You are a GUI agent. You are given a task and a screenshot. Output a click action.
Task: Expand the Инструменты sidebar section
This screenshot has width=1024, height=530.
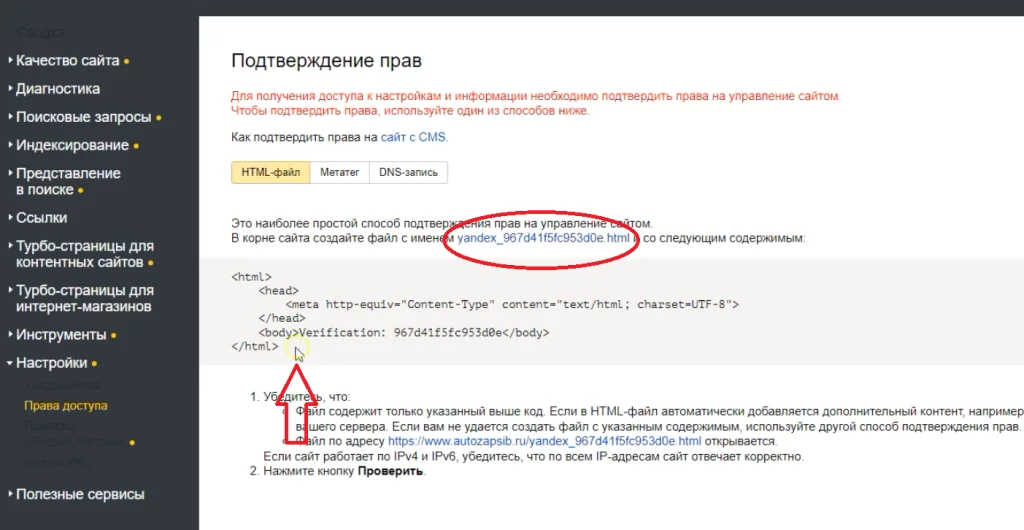click(62, 335)
